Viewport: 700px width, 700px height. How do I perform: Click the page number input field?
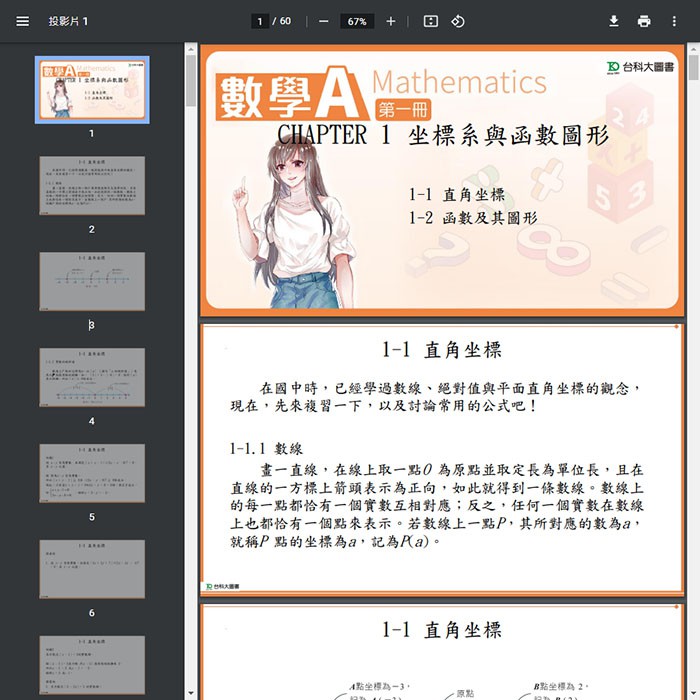260,21
